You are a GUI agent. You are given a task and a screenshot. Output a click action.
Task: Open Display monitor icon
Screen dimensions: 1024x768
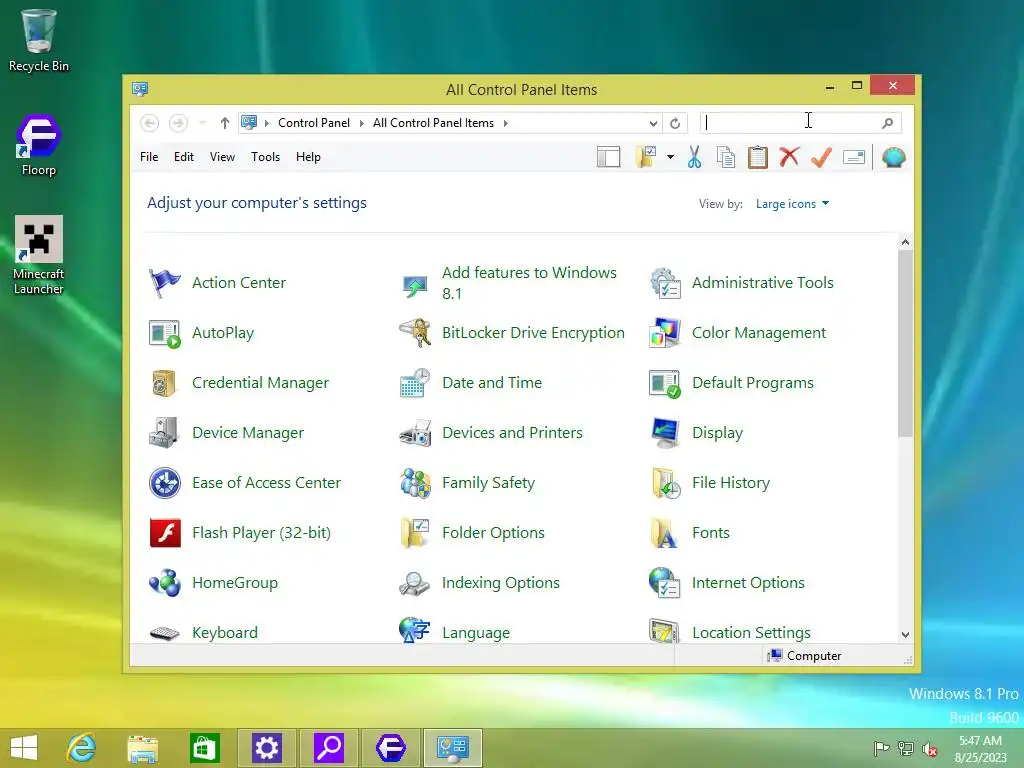point(665,433)
